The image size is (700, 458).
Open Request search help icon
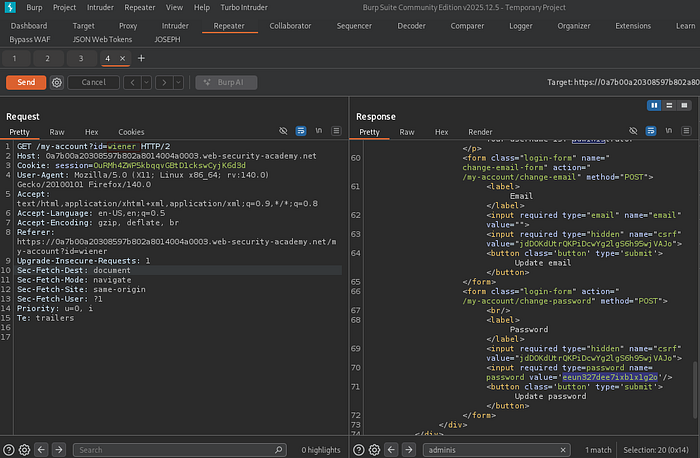(8, 450)
